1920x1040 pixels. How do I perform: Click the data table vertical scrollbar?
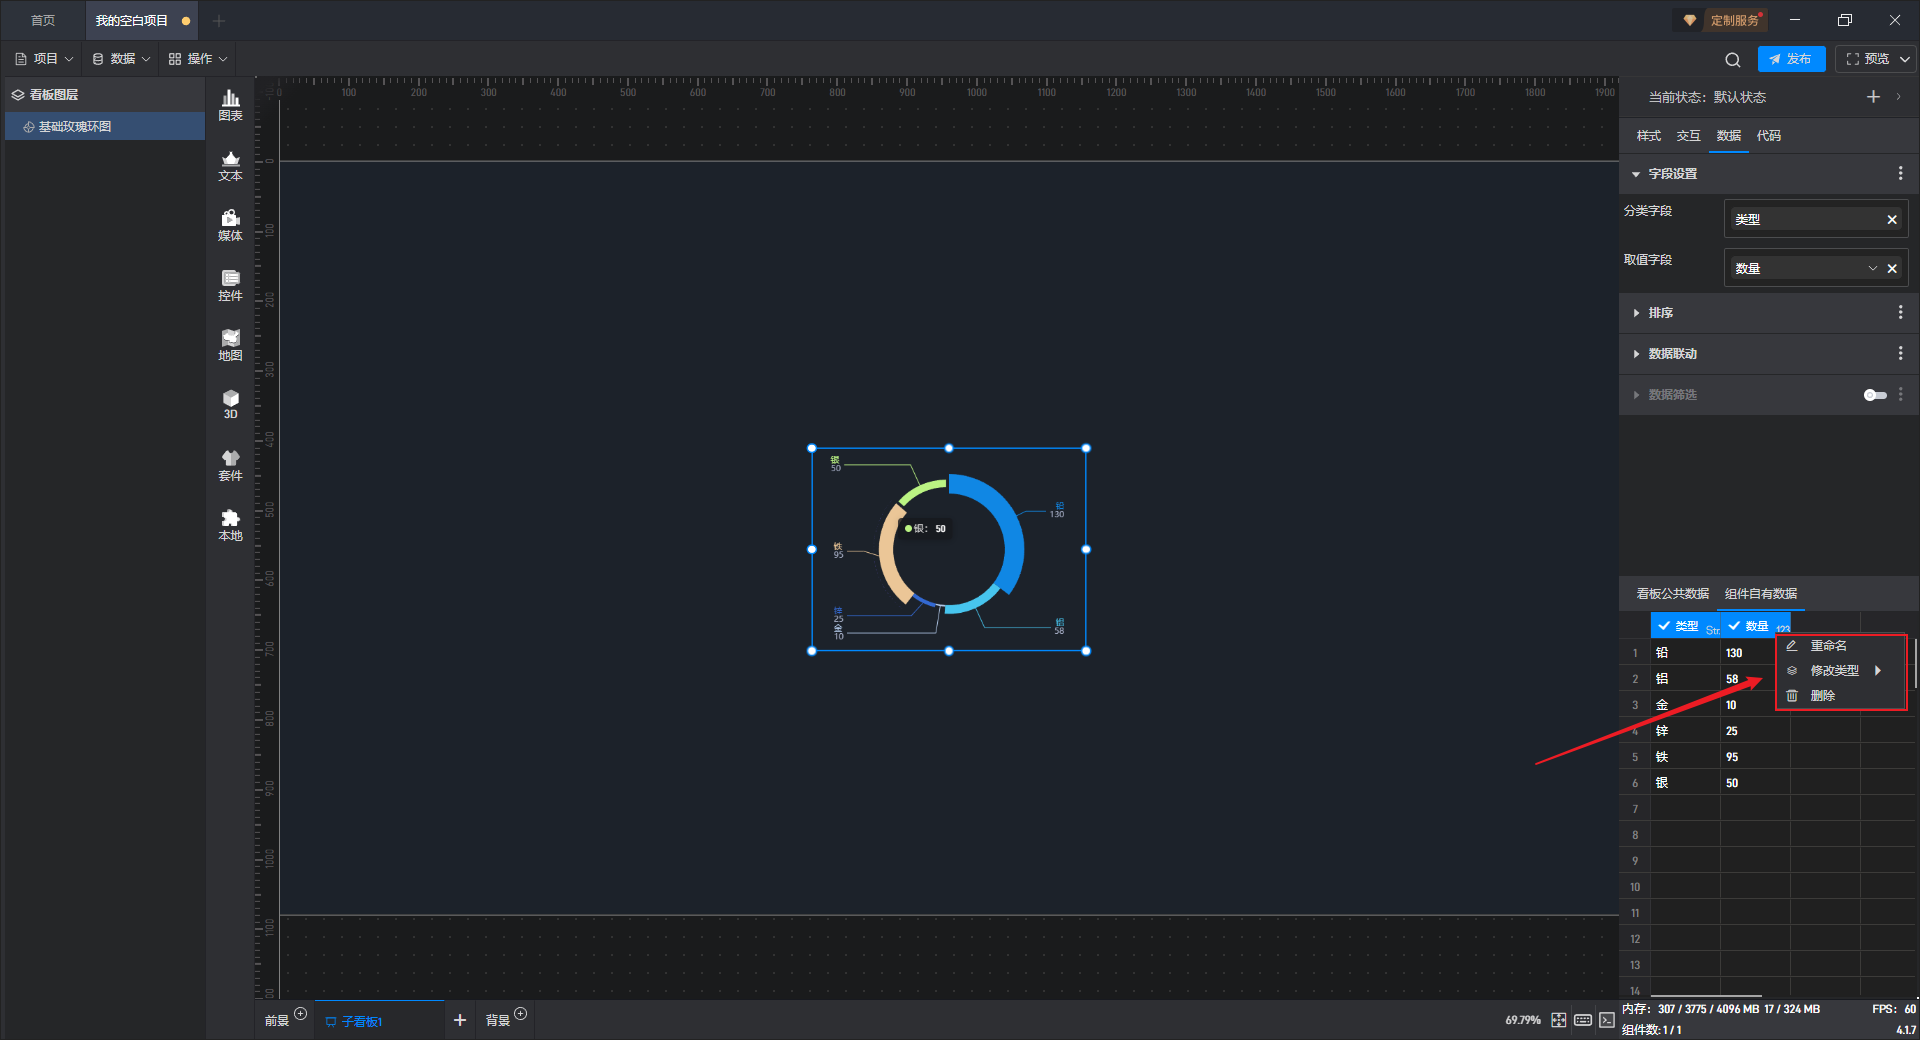click(x=1915, y=663)
